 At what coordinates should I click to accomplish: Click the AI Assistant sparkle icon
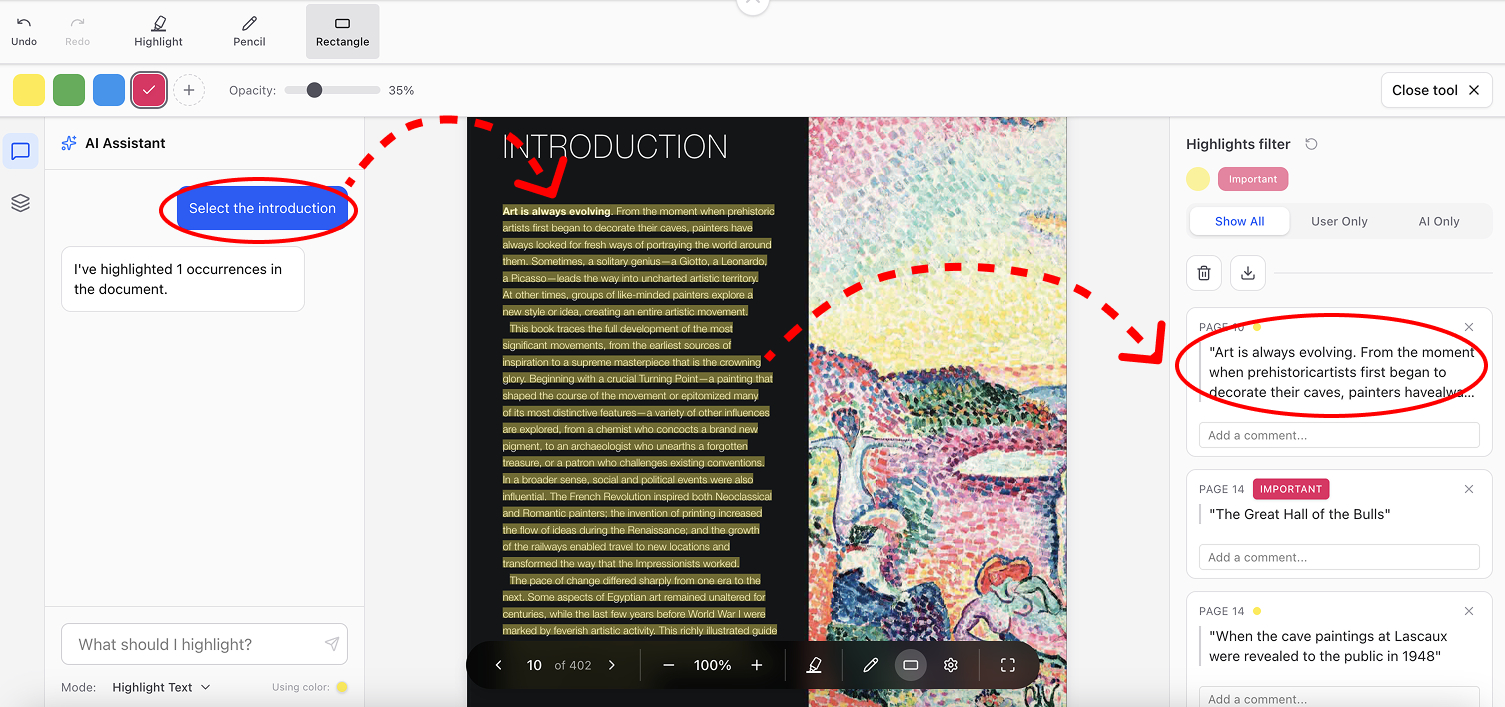point(69,143)
